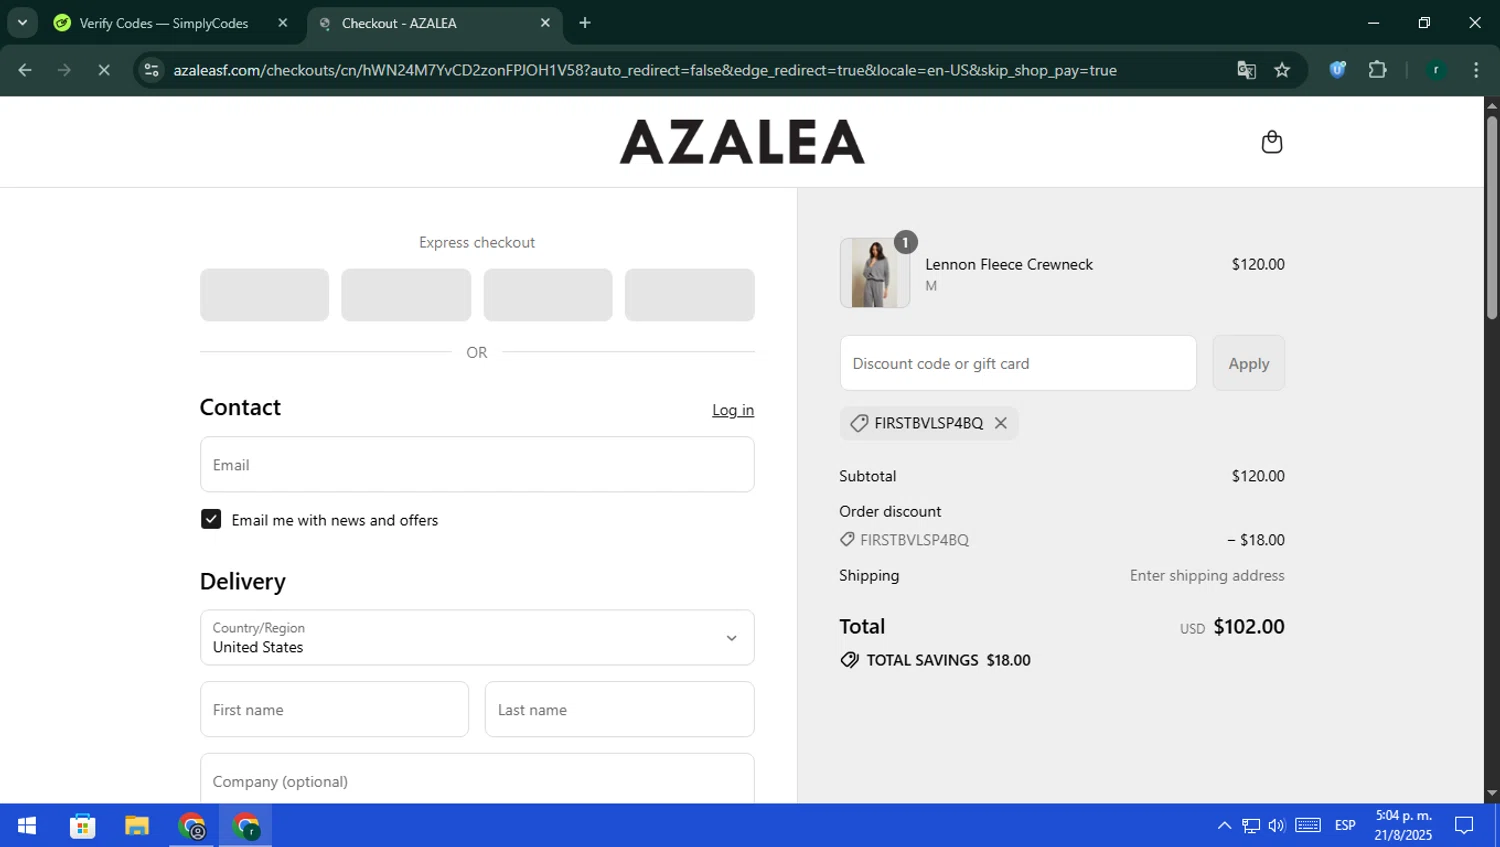Expand the Country/Region dropdown
Screen dimensions: 1500x847
tap(477, 637)
